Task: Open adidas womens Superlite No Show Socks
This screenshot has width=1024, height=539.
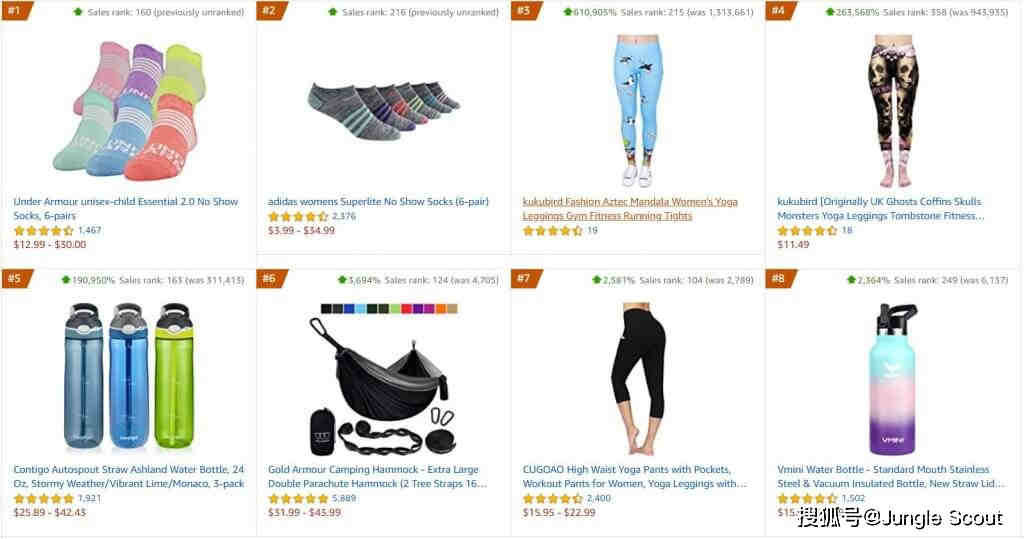Action: coord(378,201)
